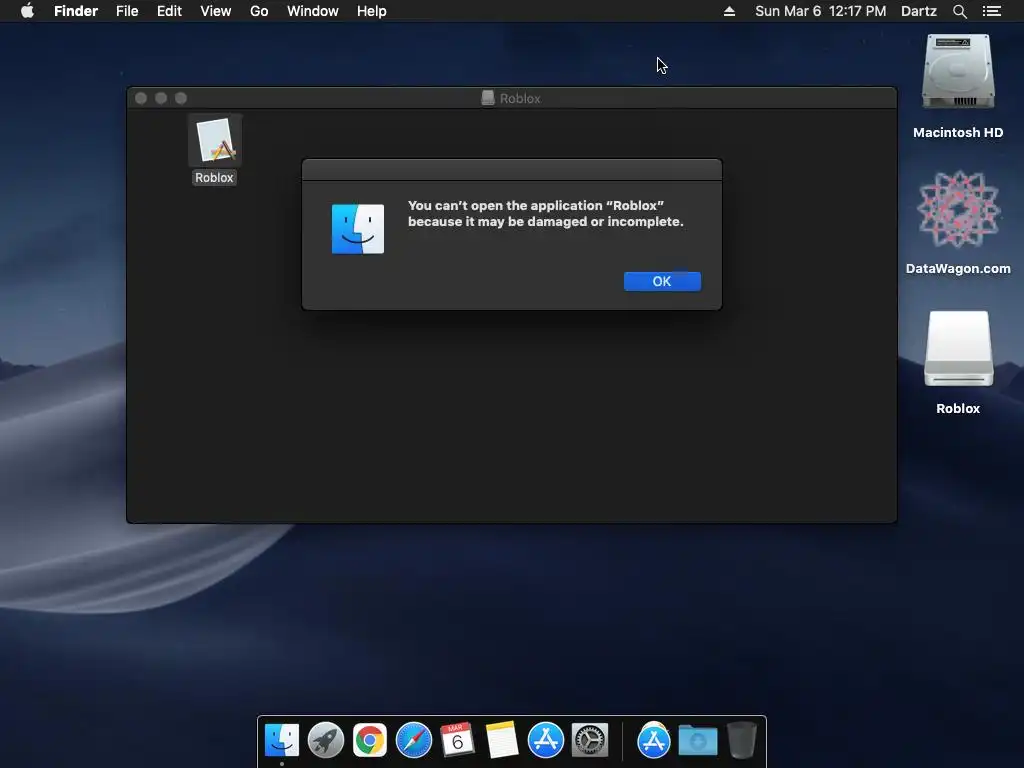Open the Finder menu in the menu bar

tap(76, 11)
